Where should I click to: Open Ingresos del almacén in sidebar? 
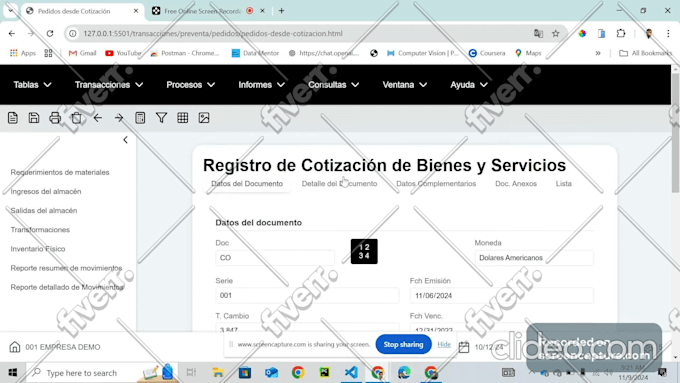click(x=46, y=191)
